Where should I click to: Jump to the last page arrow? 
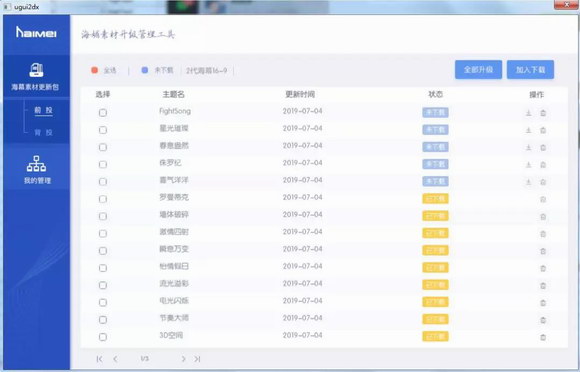[x=198, y=359]
